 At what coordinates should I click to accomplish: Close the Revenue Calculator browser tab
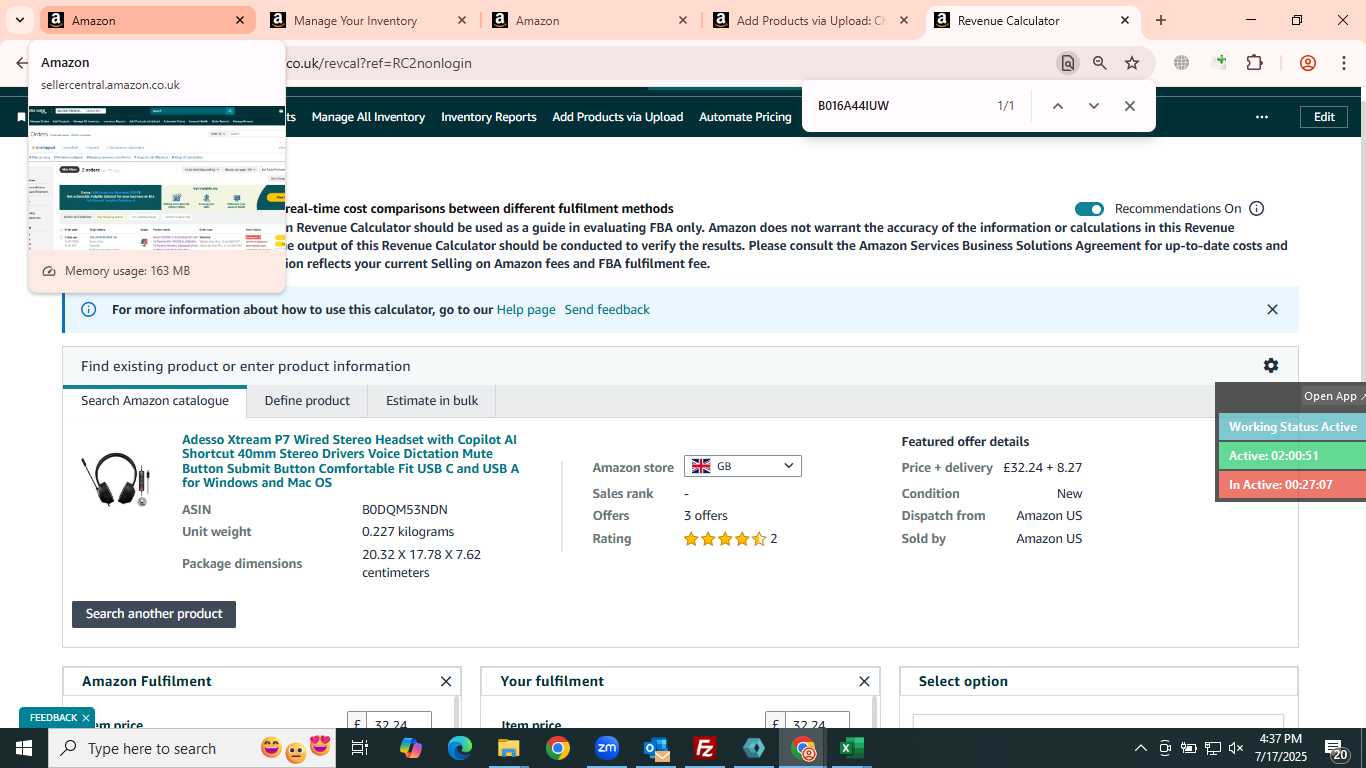click(x=1125, y=20)
